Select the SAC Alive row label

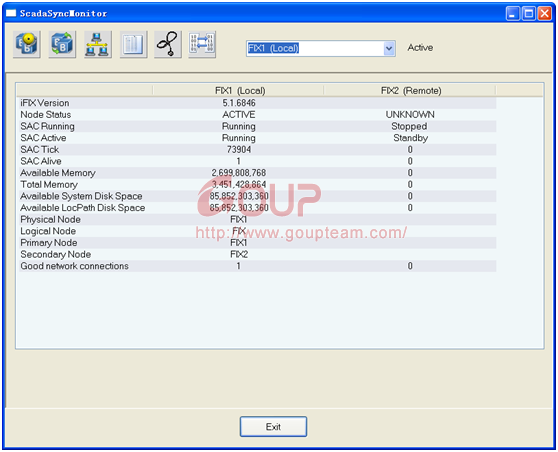41,161
